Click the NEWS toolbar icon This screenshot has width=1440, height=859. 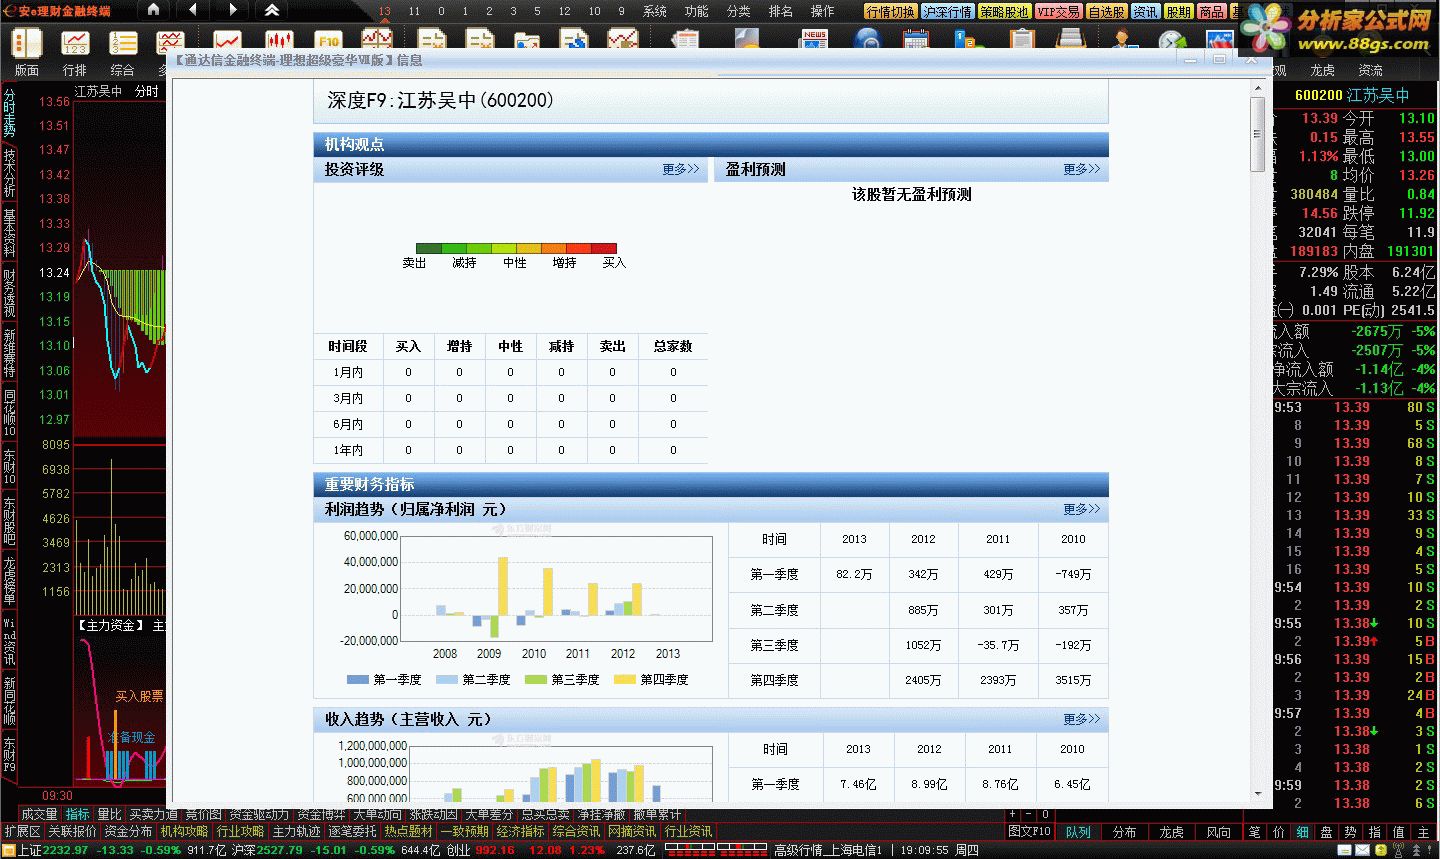tap(815, 40)
